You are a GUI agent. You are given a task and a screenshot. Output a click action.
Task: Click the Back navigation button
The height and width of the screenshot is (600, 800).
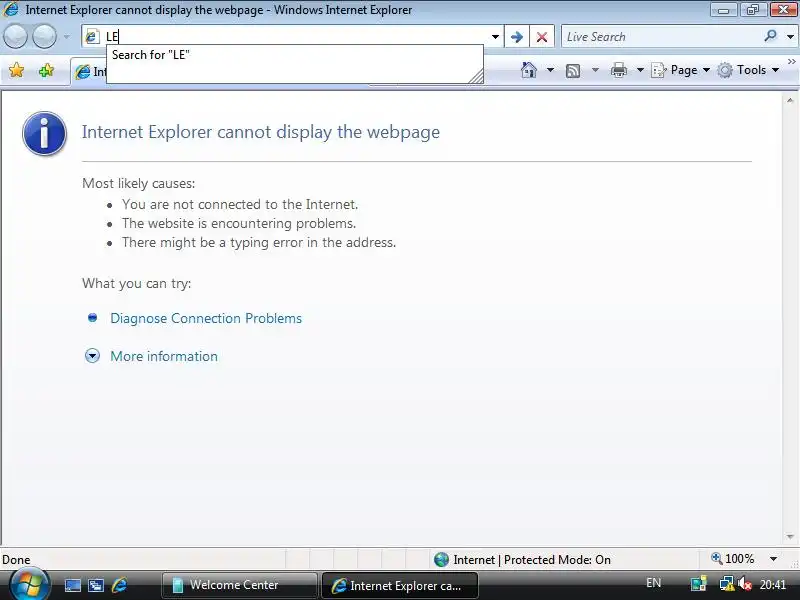[15, 37]
